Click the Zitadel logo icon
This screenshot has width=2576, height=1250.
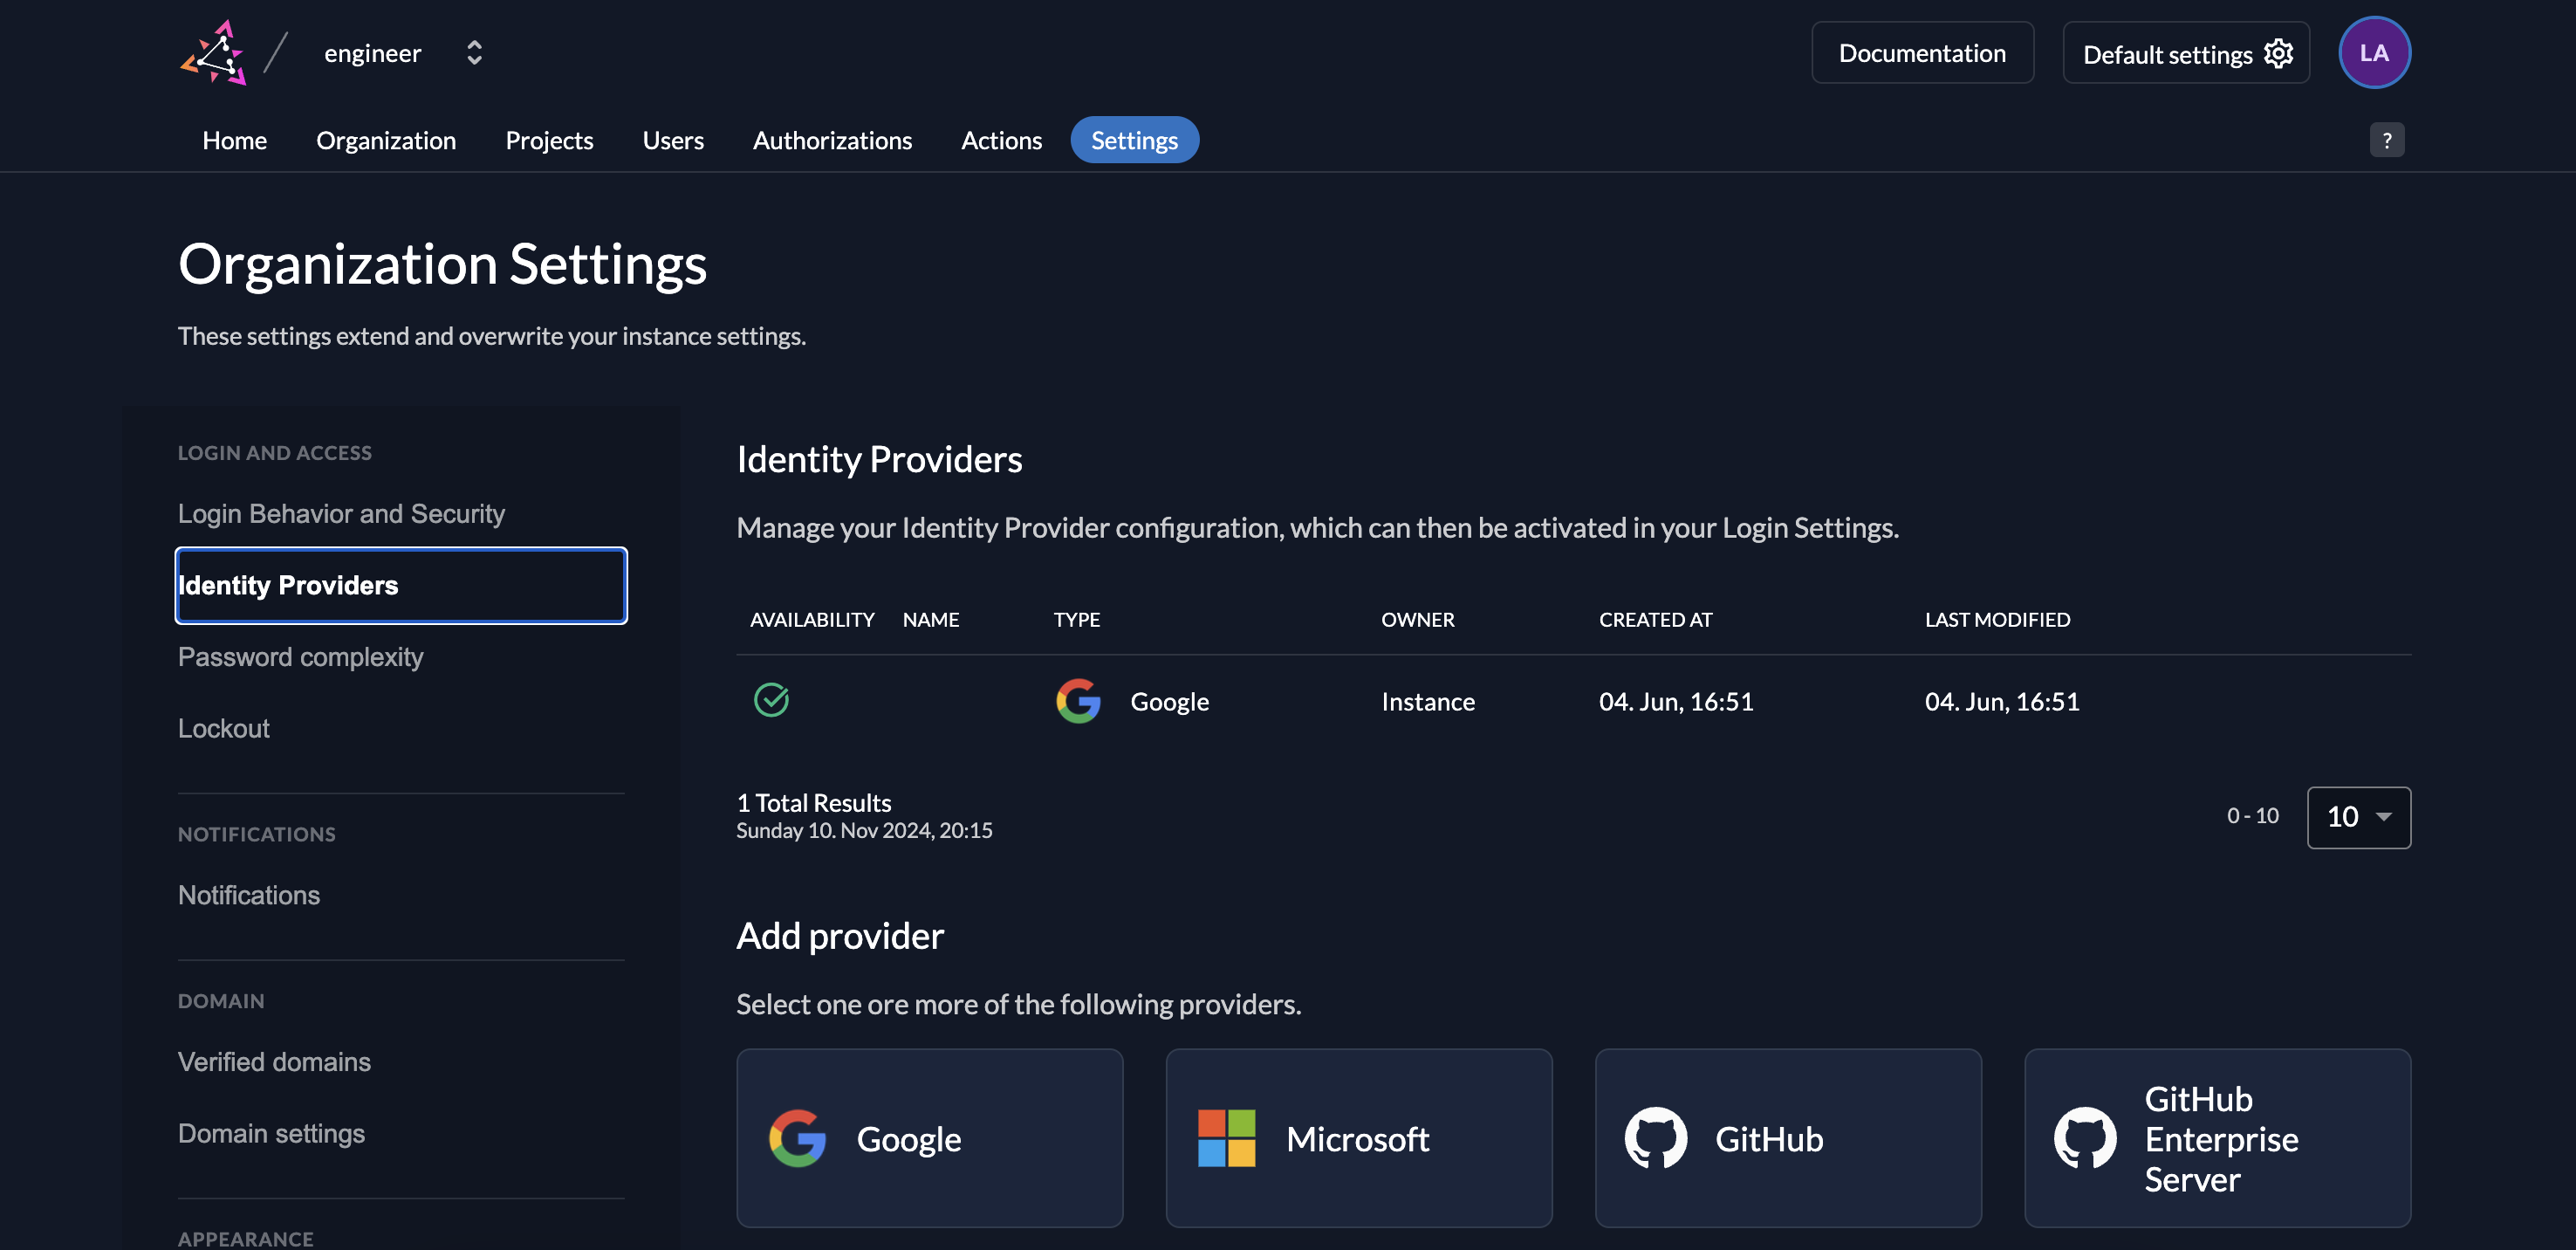click(215, 52)
